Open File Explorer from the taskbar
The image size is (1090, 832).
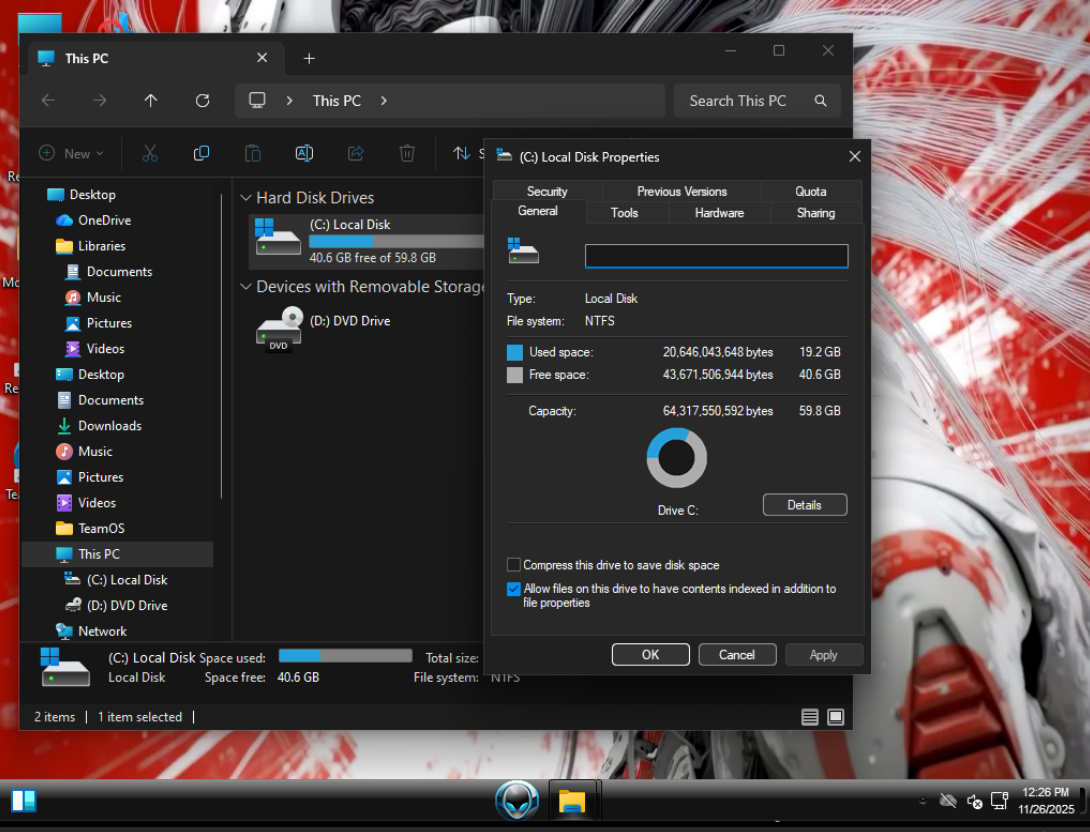[x=571, y=801]
